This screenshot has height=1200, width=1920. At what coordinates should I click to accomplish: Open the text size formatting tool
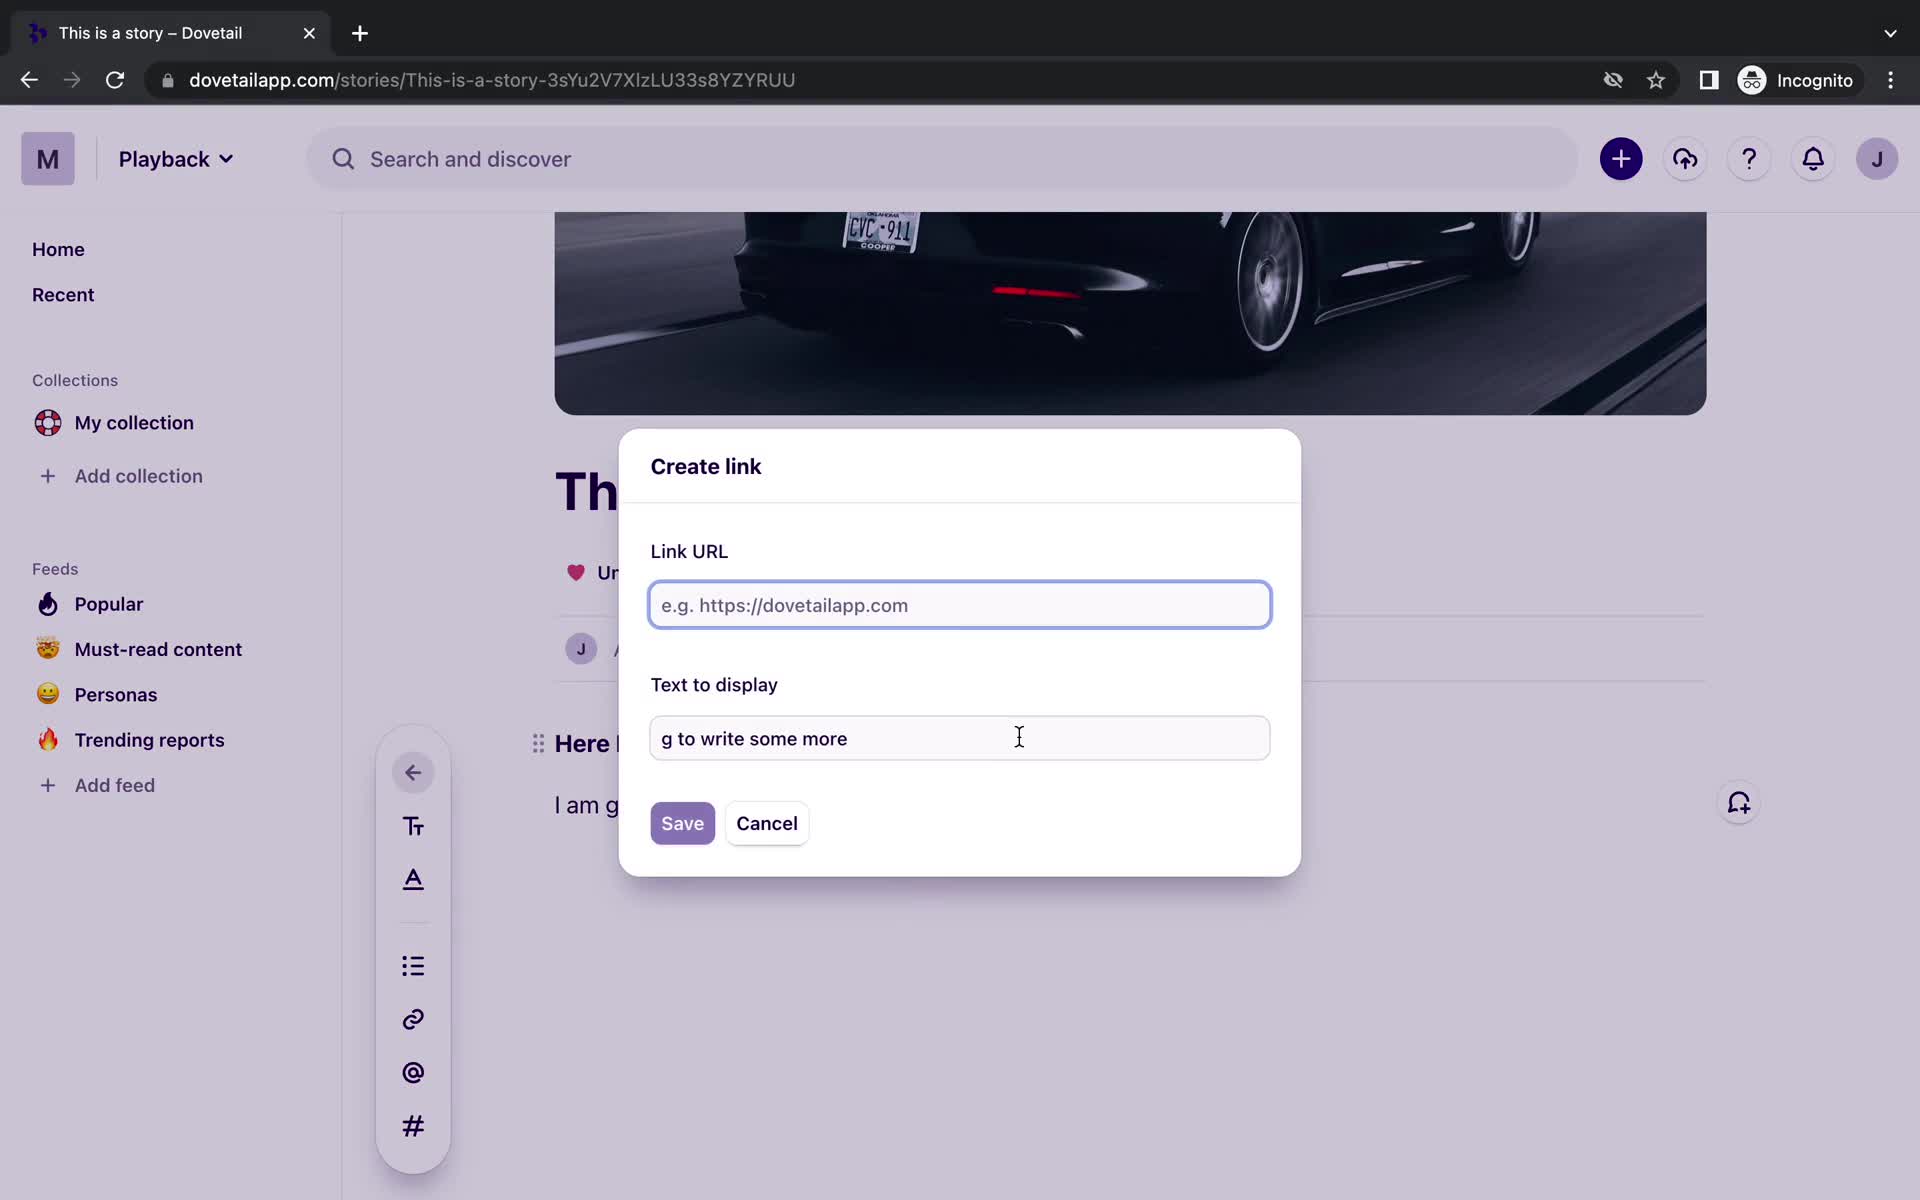click(x=413, y=826)
